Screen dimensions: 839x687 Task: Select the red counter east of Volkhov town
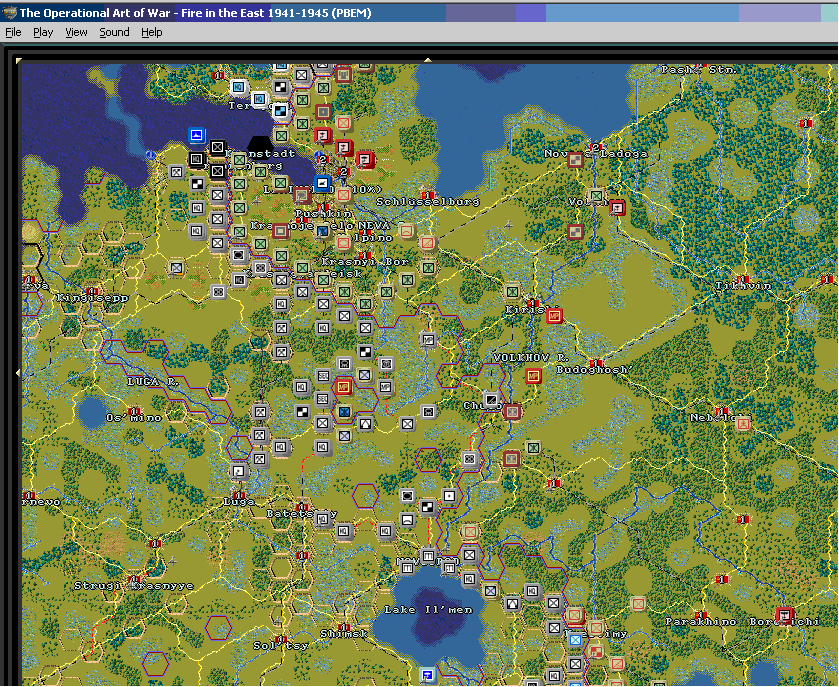click(617, 208)
